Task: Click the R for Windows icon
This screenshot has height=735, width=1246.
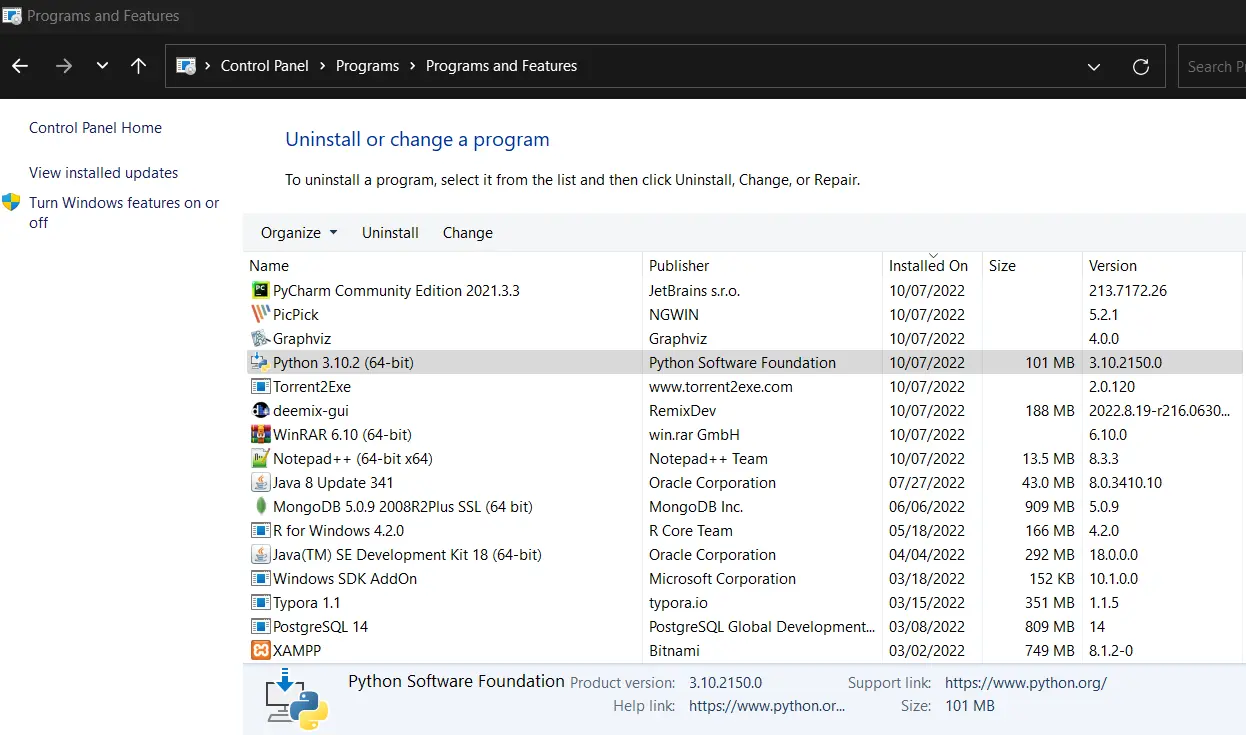Action: tap(260, 531)
